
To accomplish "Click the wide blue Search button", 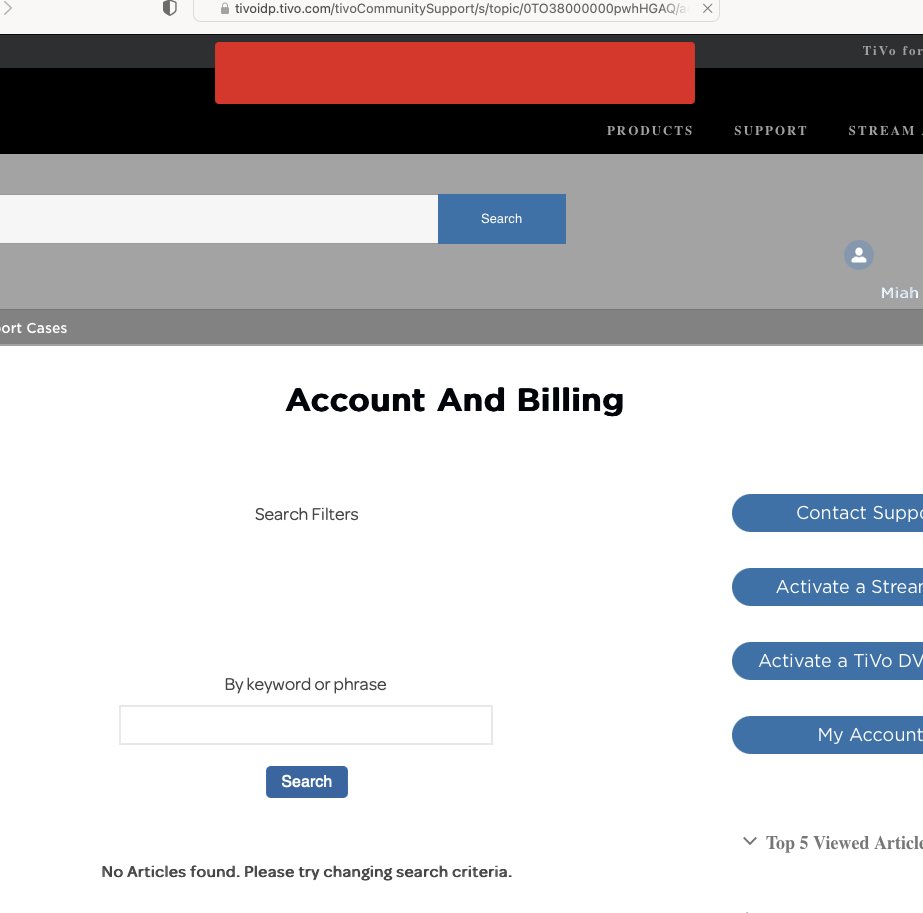I will click(x=502, y=219).
